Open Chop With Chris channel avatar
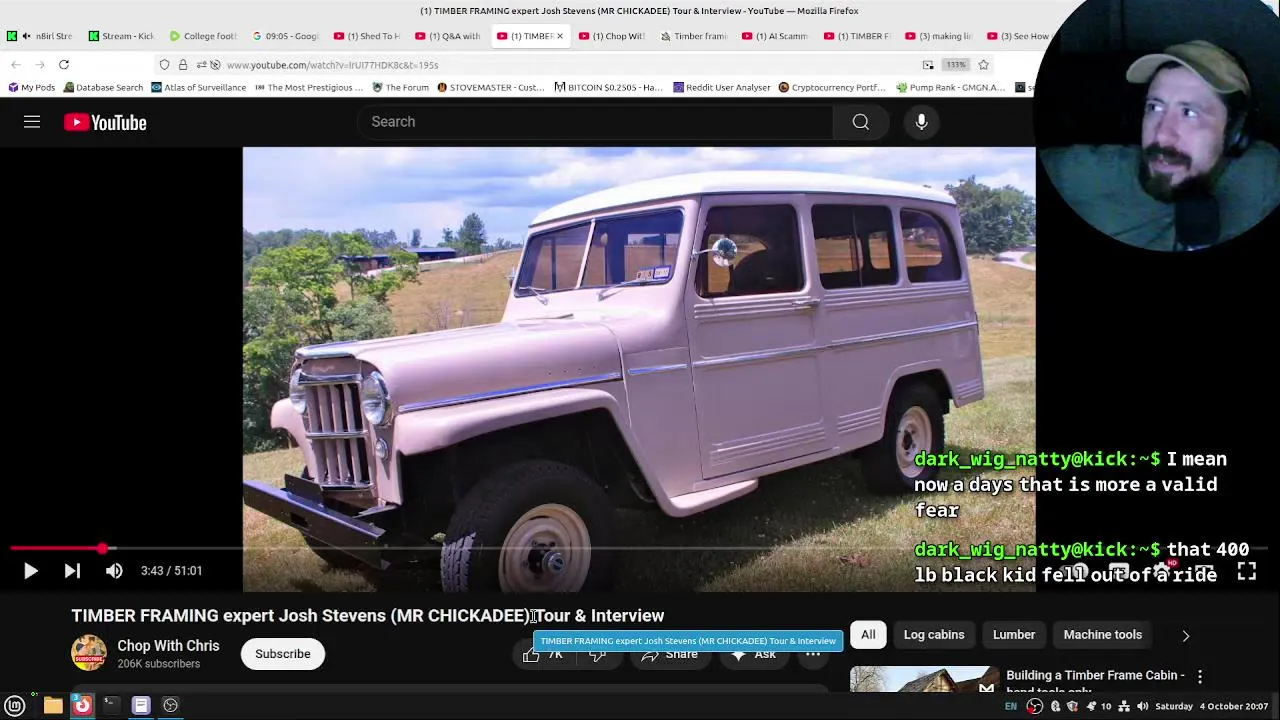The width and height of the screenshot is (1280, 720). click(89, 653)
